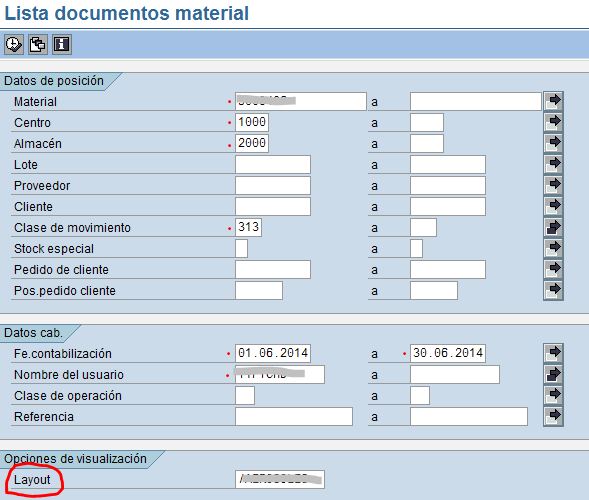The height and width of the screenshot is (500, 589).
Task: Open multiple selection arrow for Clase de operación
Action: click(x=553, y=395)
